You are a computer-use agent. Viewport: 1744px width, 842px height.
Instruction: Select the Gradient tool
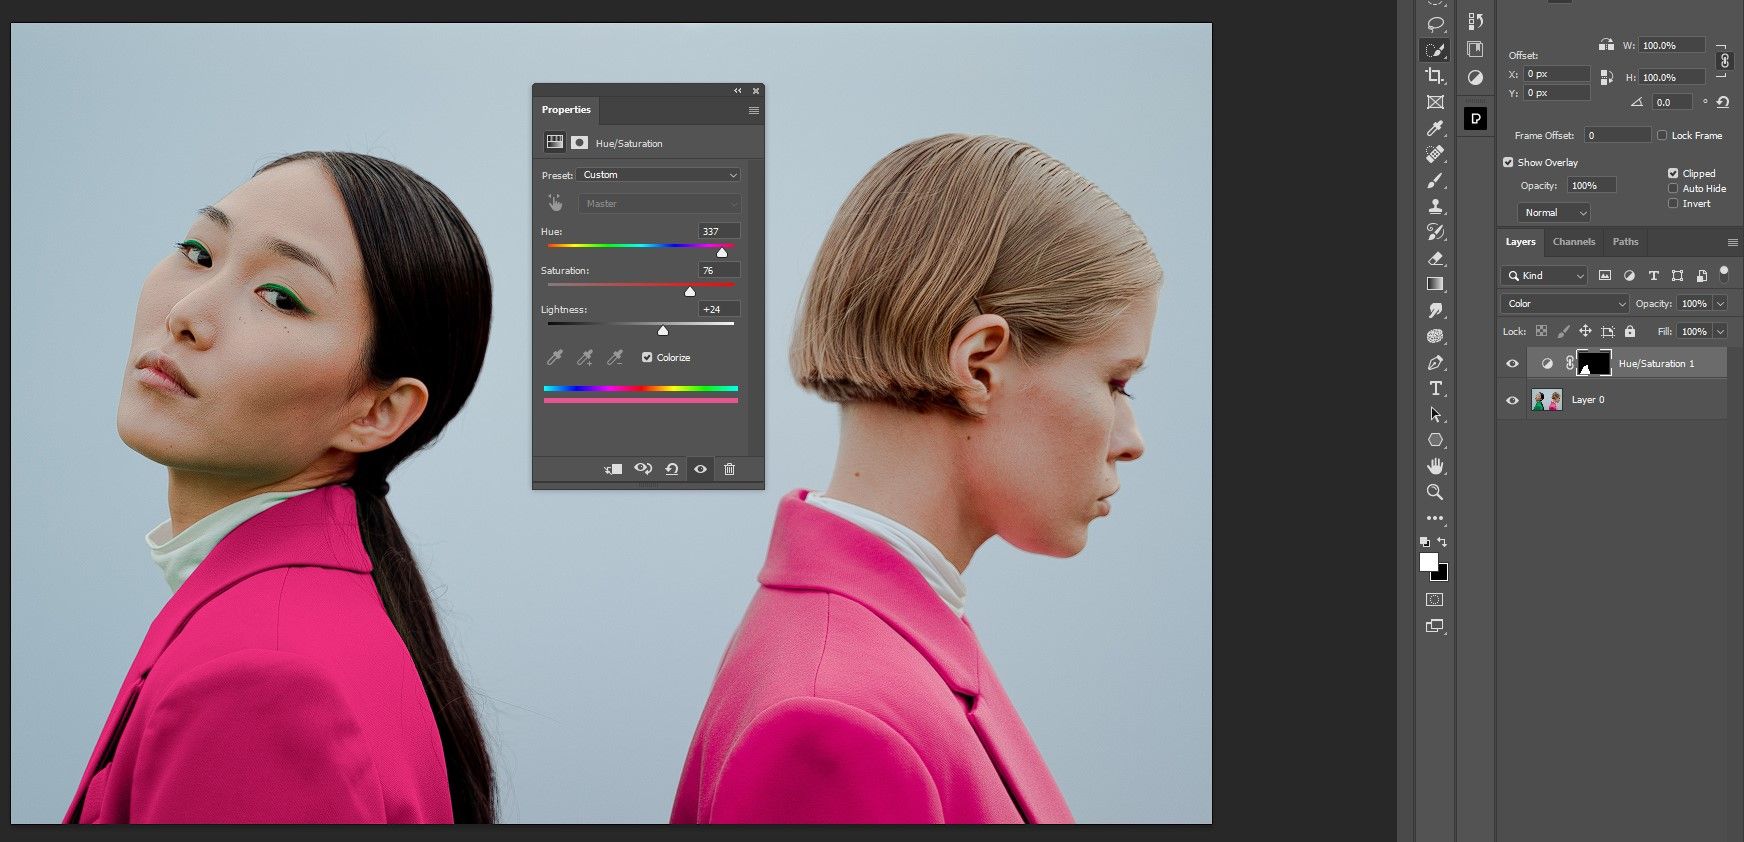point(1435,284)
